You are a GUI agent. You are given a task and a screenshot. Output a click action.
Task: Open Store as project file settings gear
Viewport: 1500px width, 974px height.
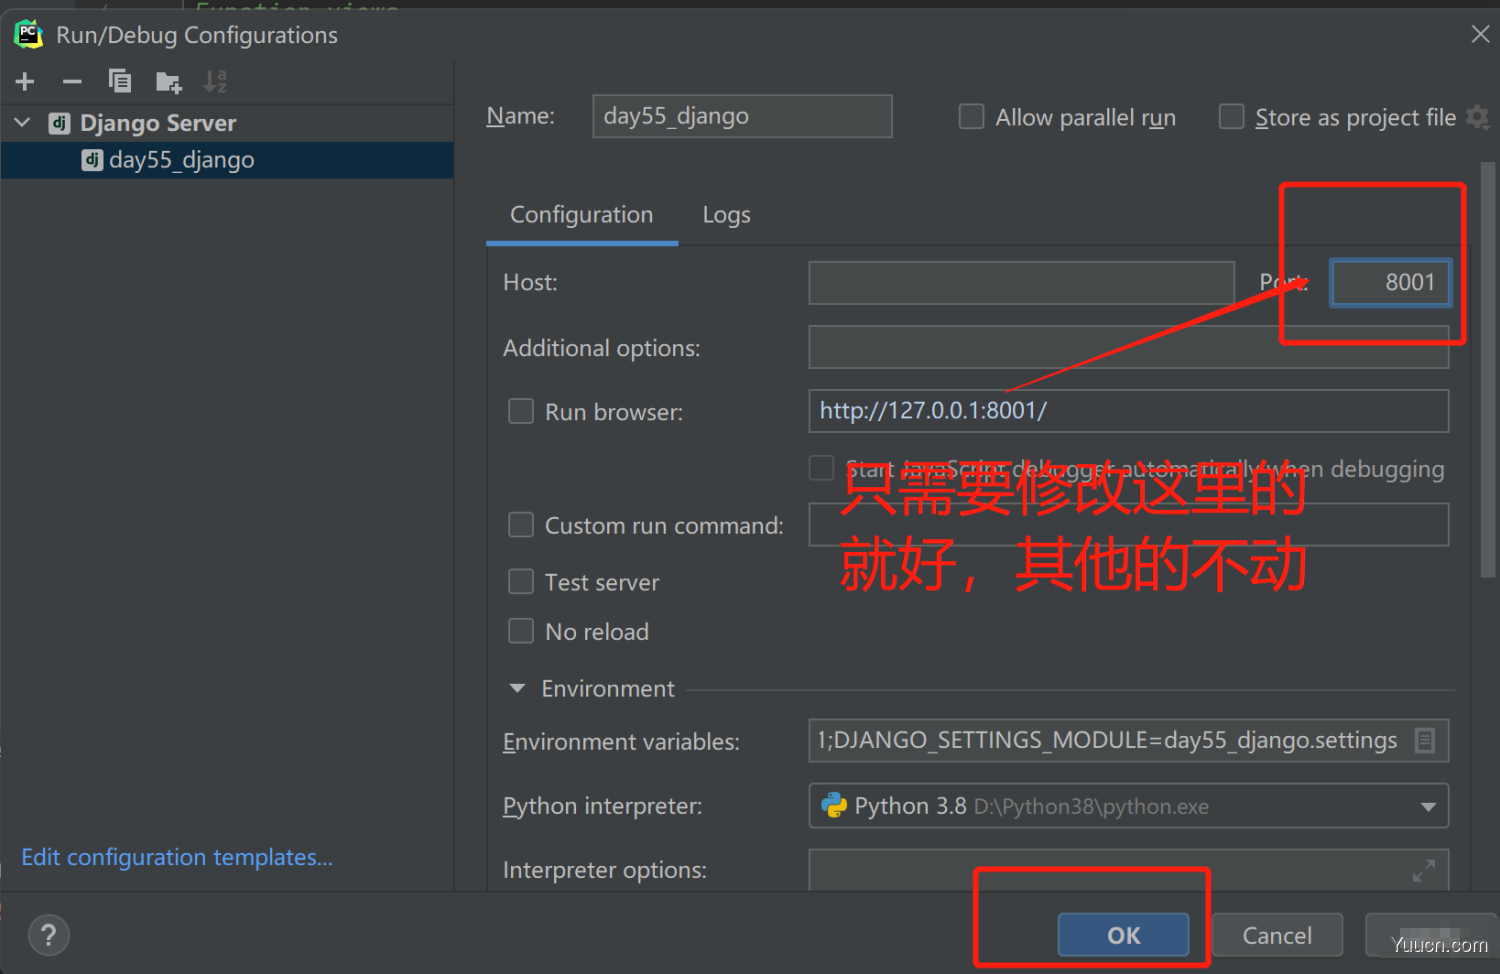(x=1477, y=117)
